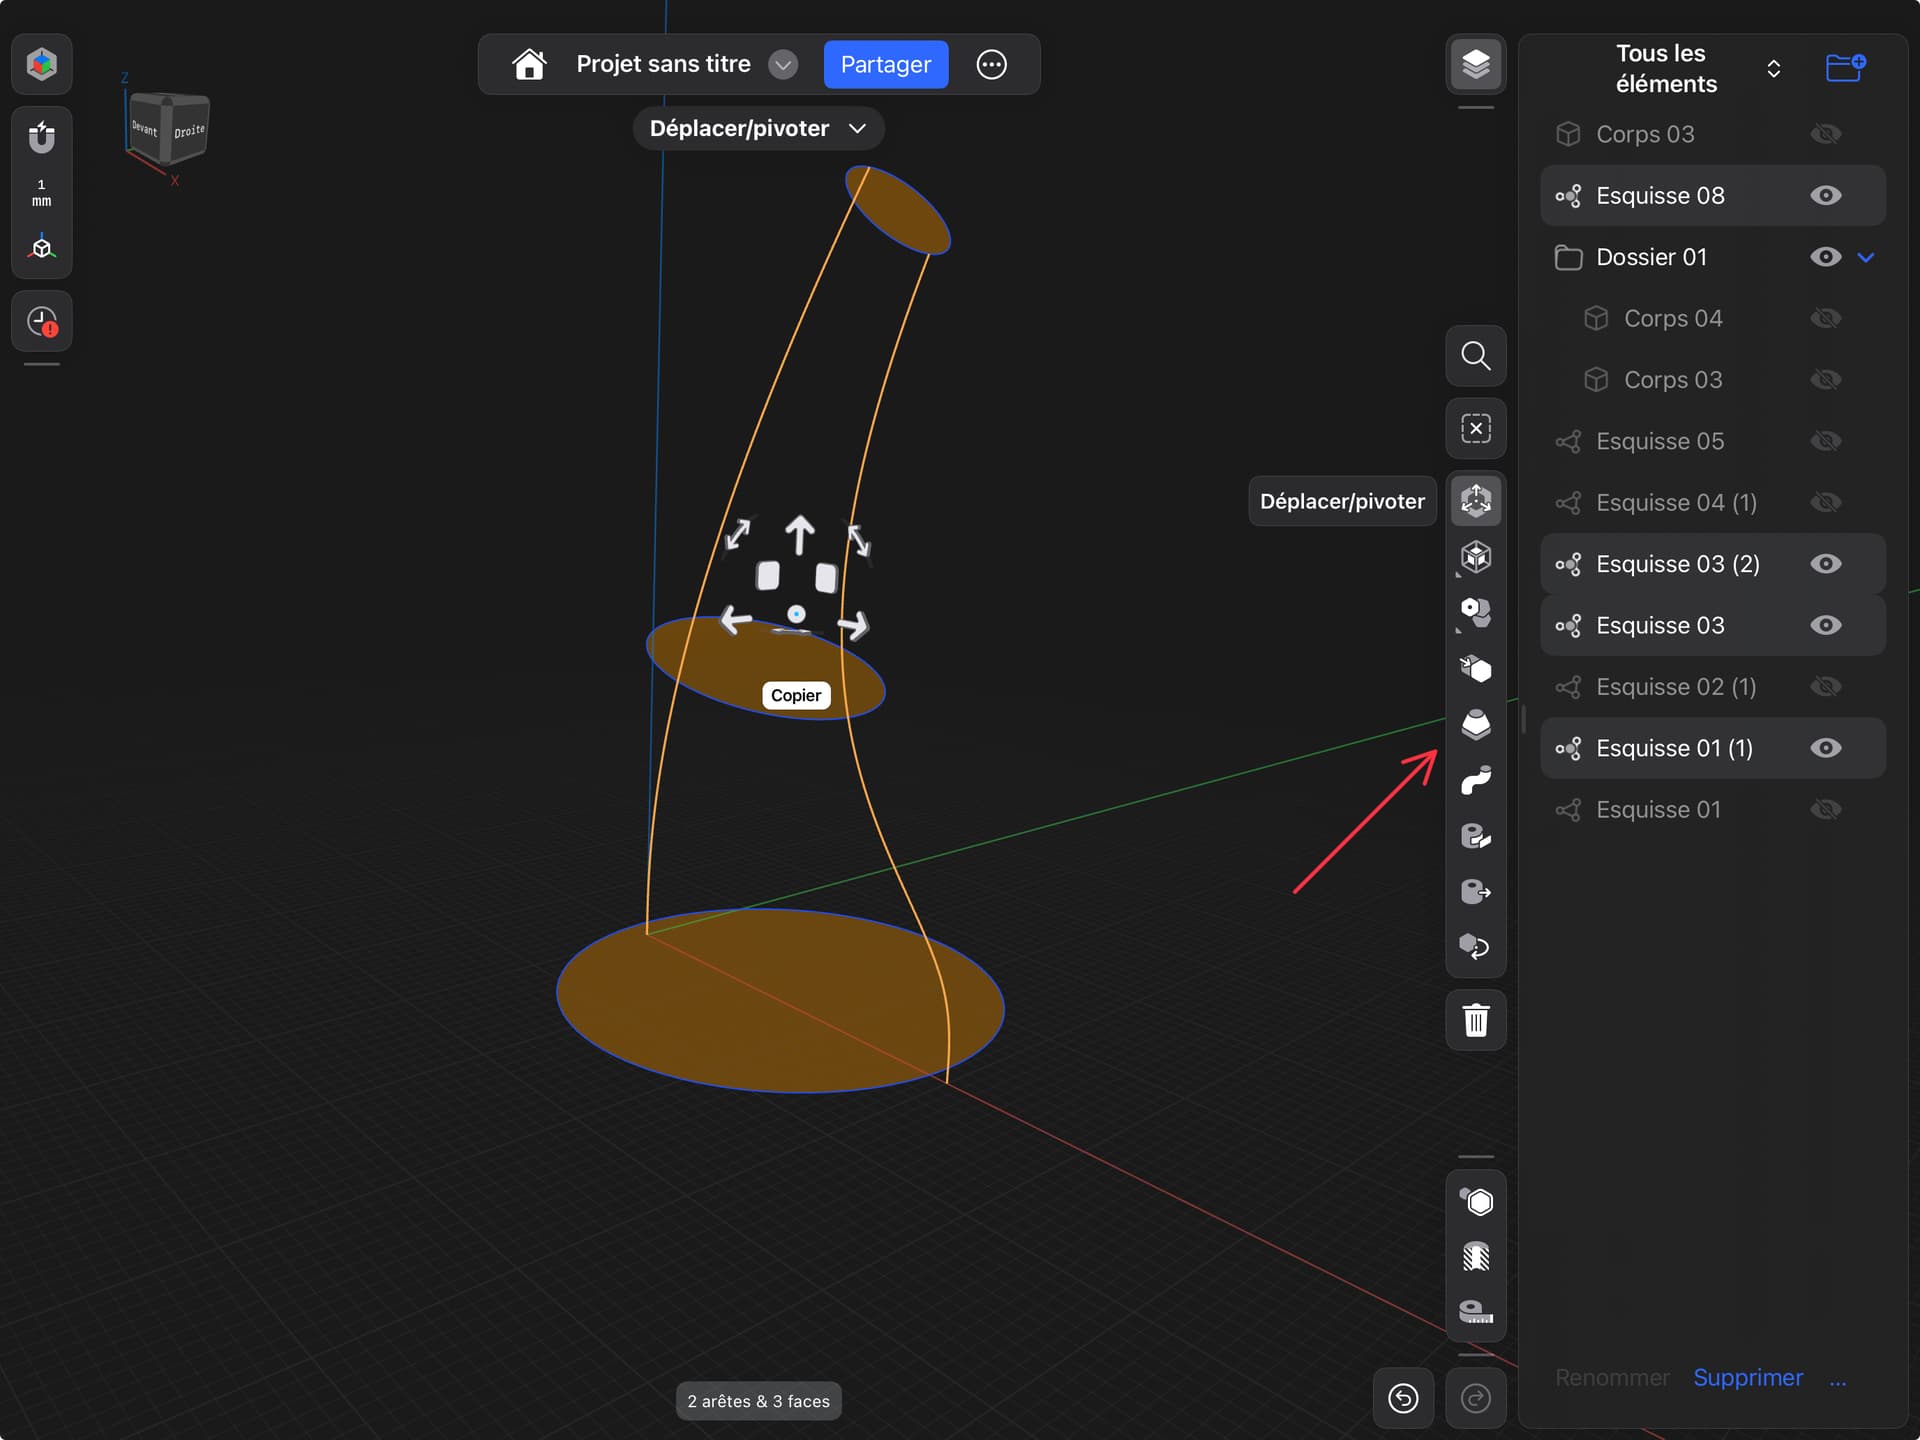Hide Esquisse 03 (2) visibility

point(1826,564)
